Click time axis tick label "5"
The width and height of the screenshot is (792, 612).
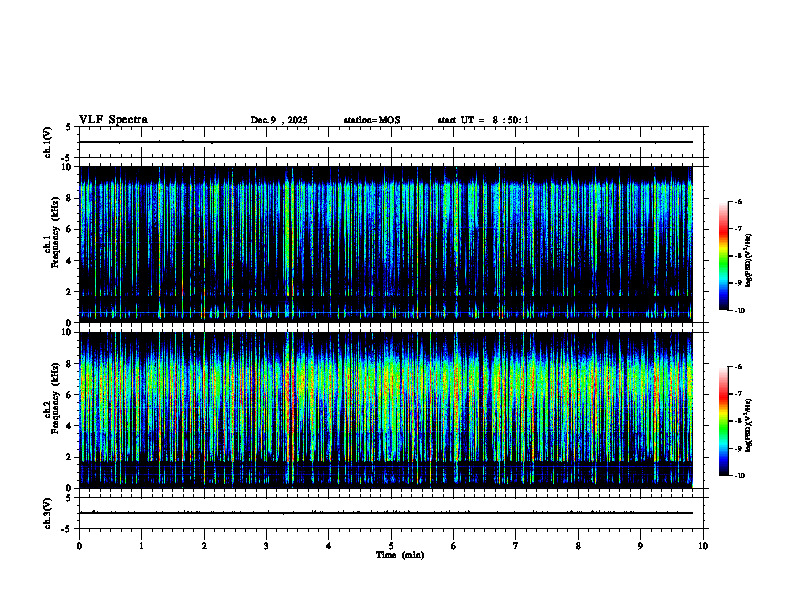391,546
